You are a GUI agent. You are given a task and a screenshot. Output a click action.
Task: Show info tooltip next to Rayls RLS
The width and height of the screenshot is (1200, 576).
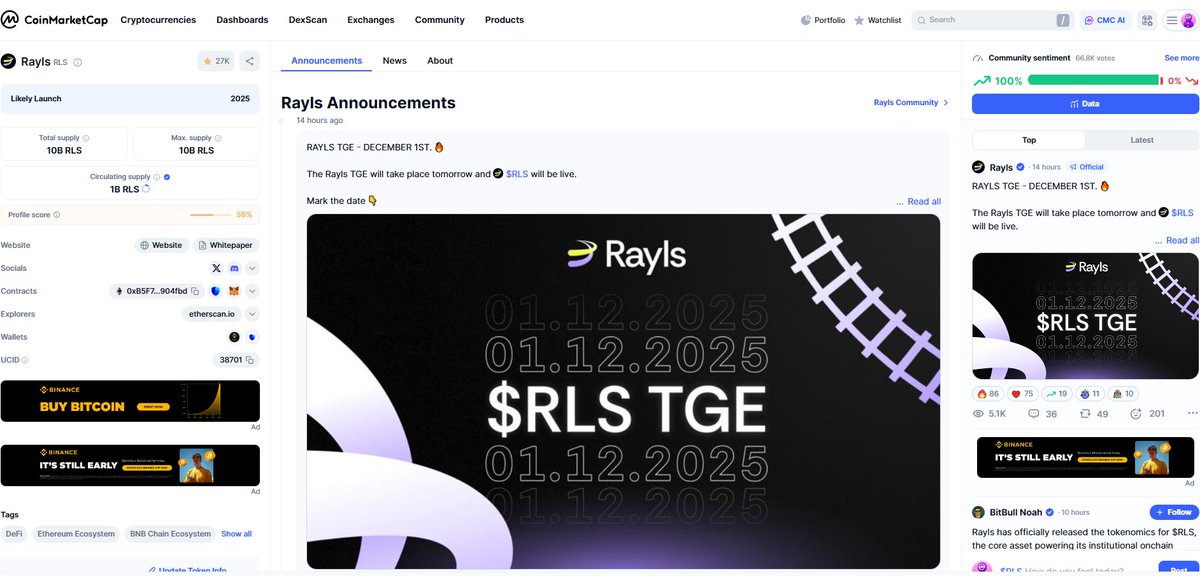(78, 62)
